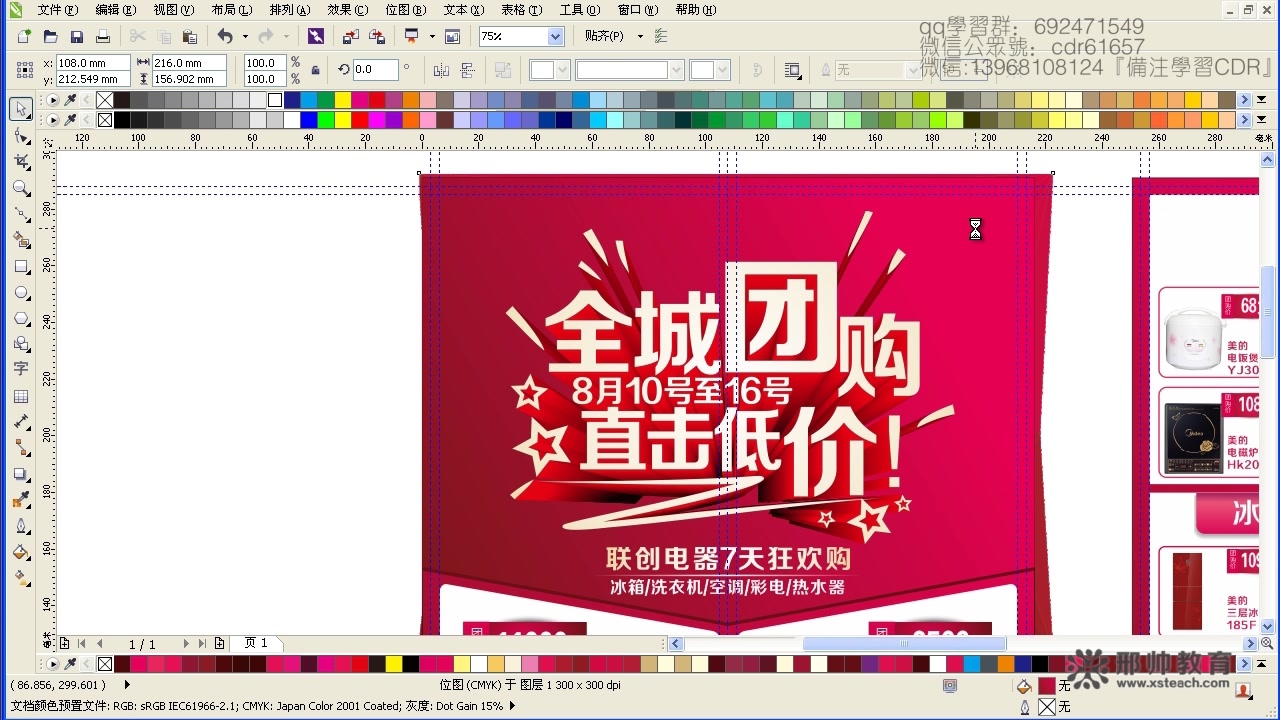Select the Ellipse tool
This screenshot has width=1280, height=720.
(x=20, y=292)
